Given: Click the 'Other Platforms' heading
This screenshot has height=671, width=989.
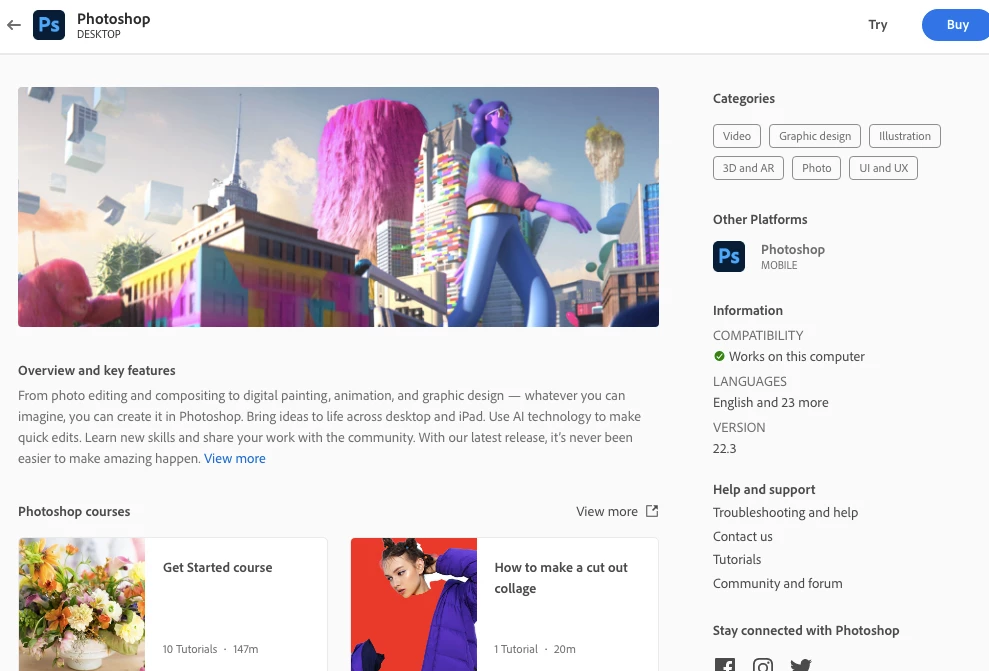Looking at the screenshot, I should tap(760, 219).
